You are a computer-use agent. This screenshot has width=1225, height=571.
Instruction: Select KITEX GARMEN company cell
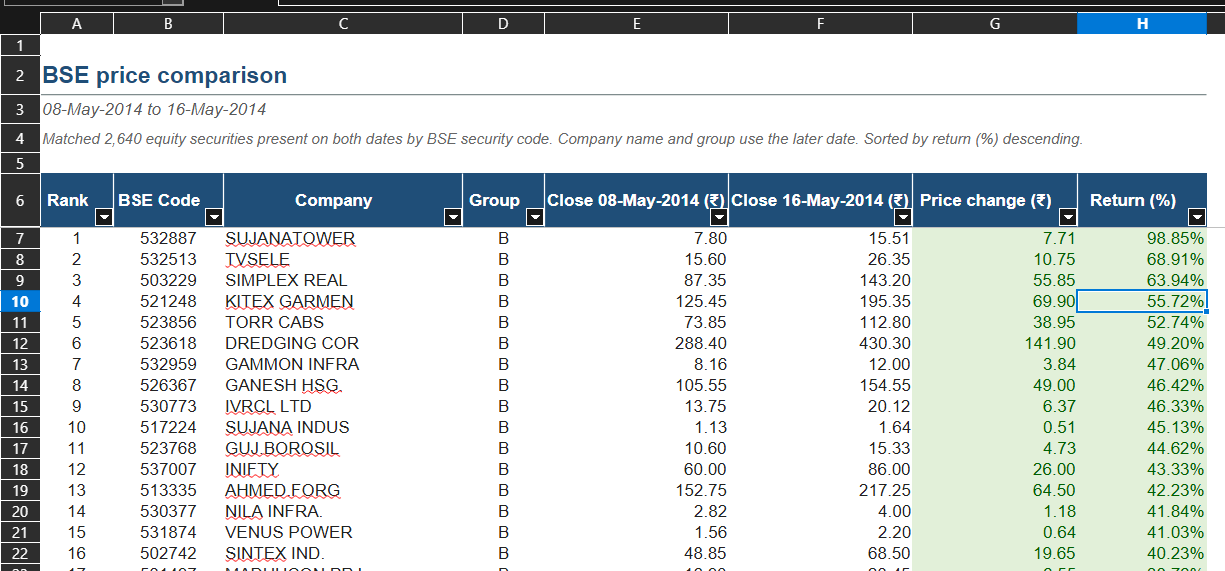(343, 301)
